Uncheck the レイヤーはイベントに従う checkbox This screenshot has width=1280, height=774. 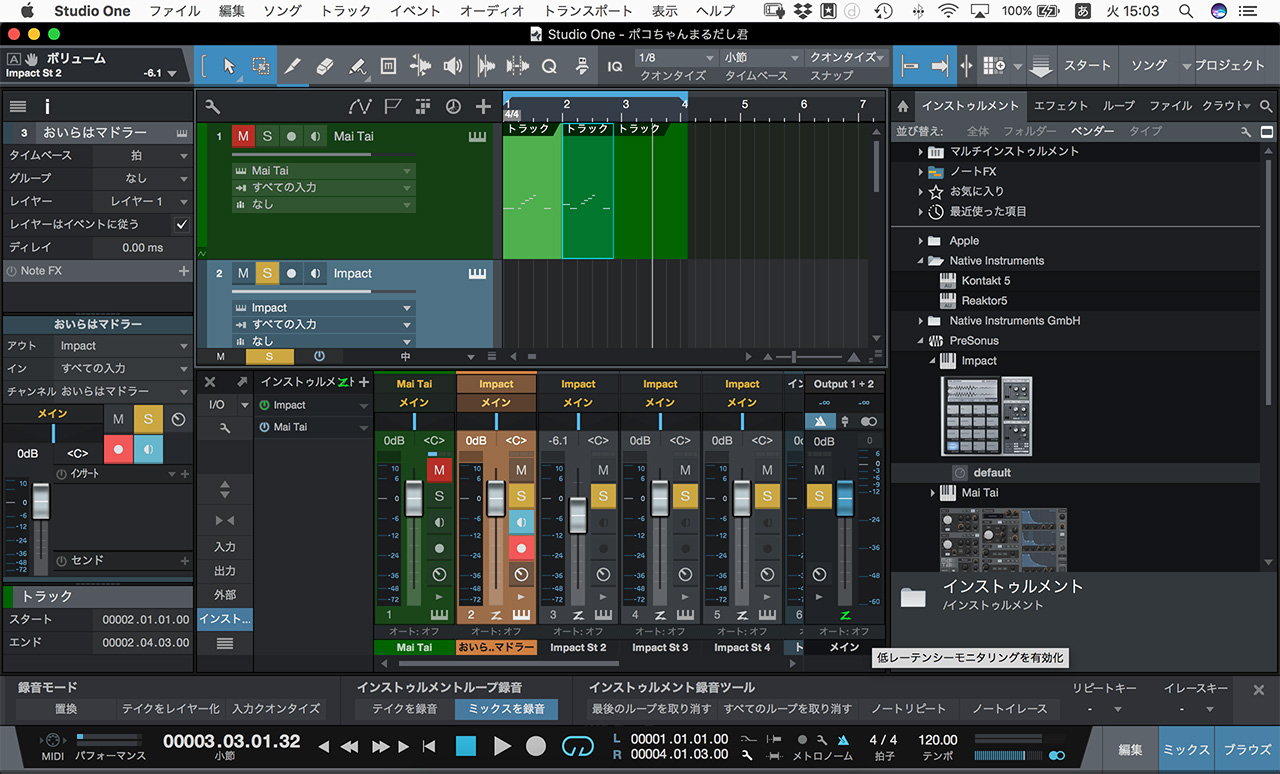181,225
